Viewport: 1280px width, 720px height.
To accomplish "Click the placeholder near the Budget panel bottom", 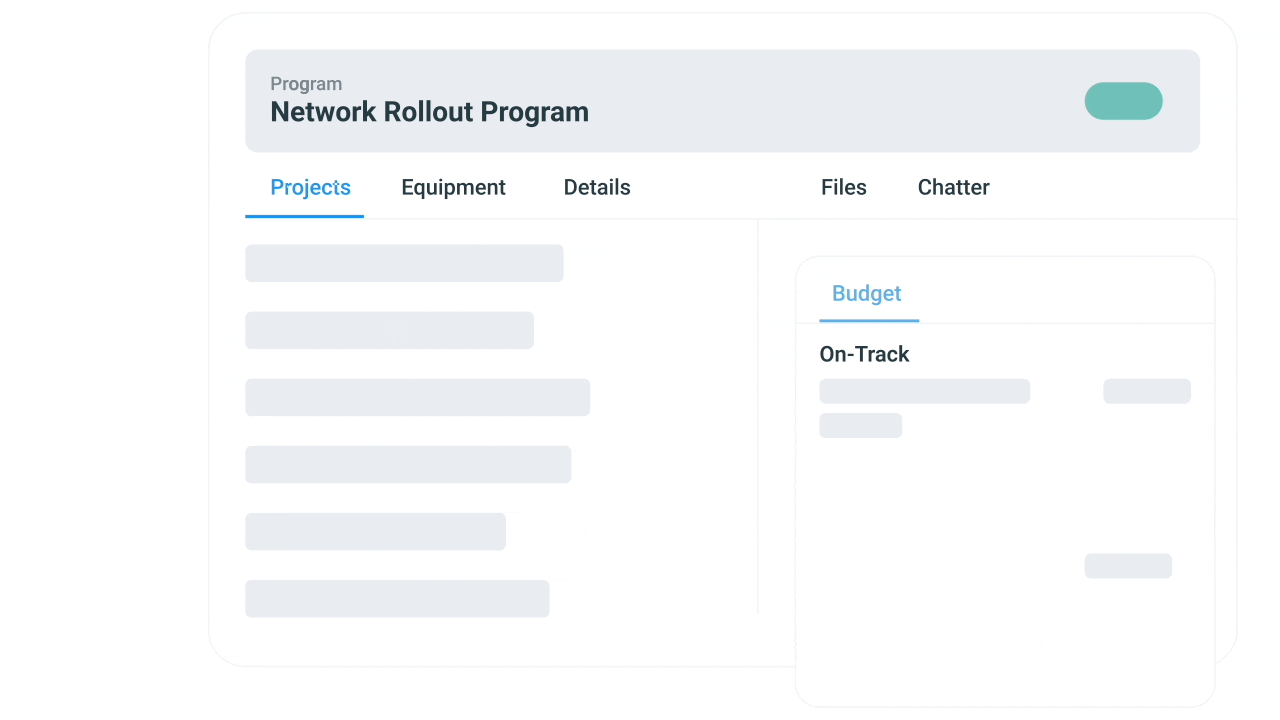I will pos(1128,565).
